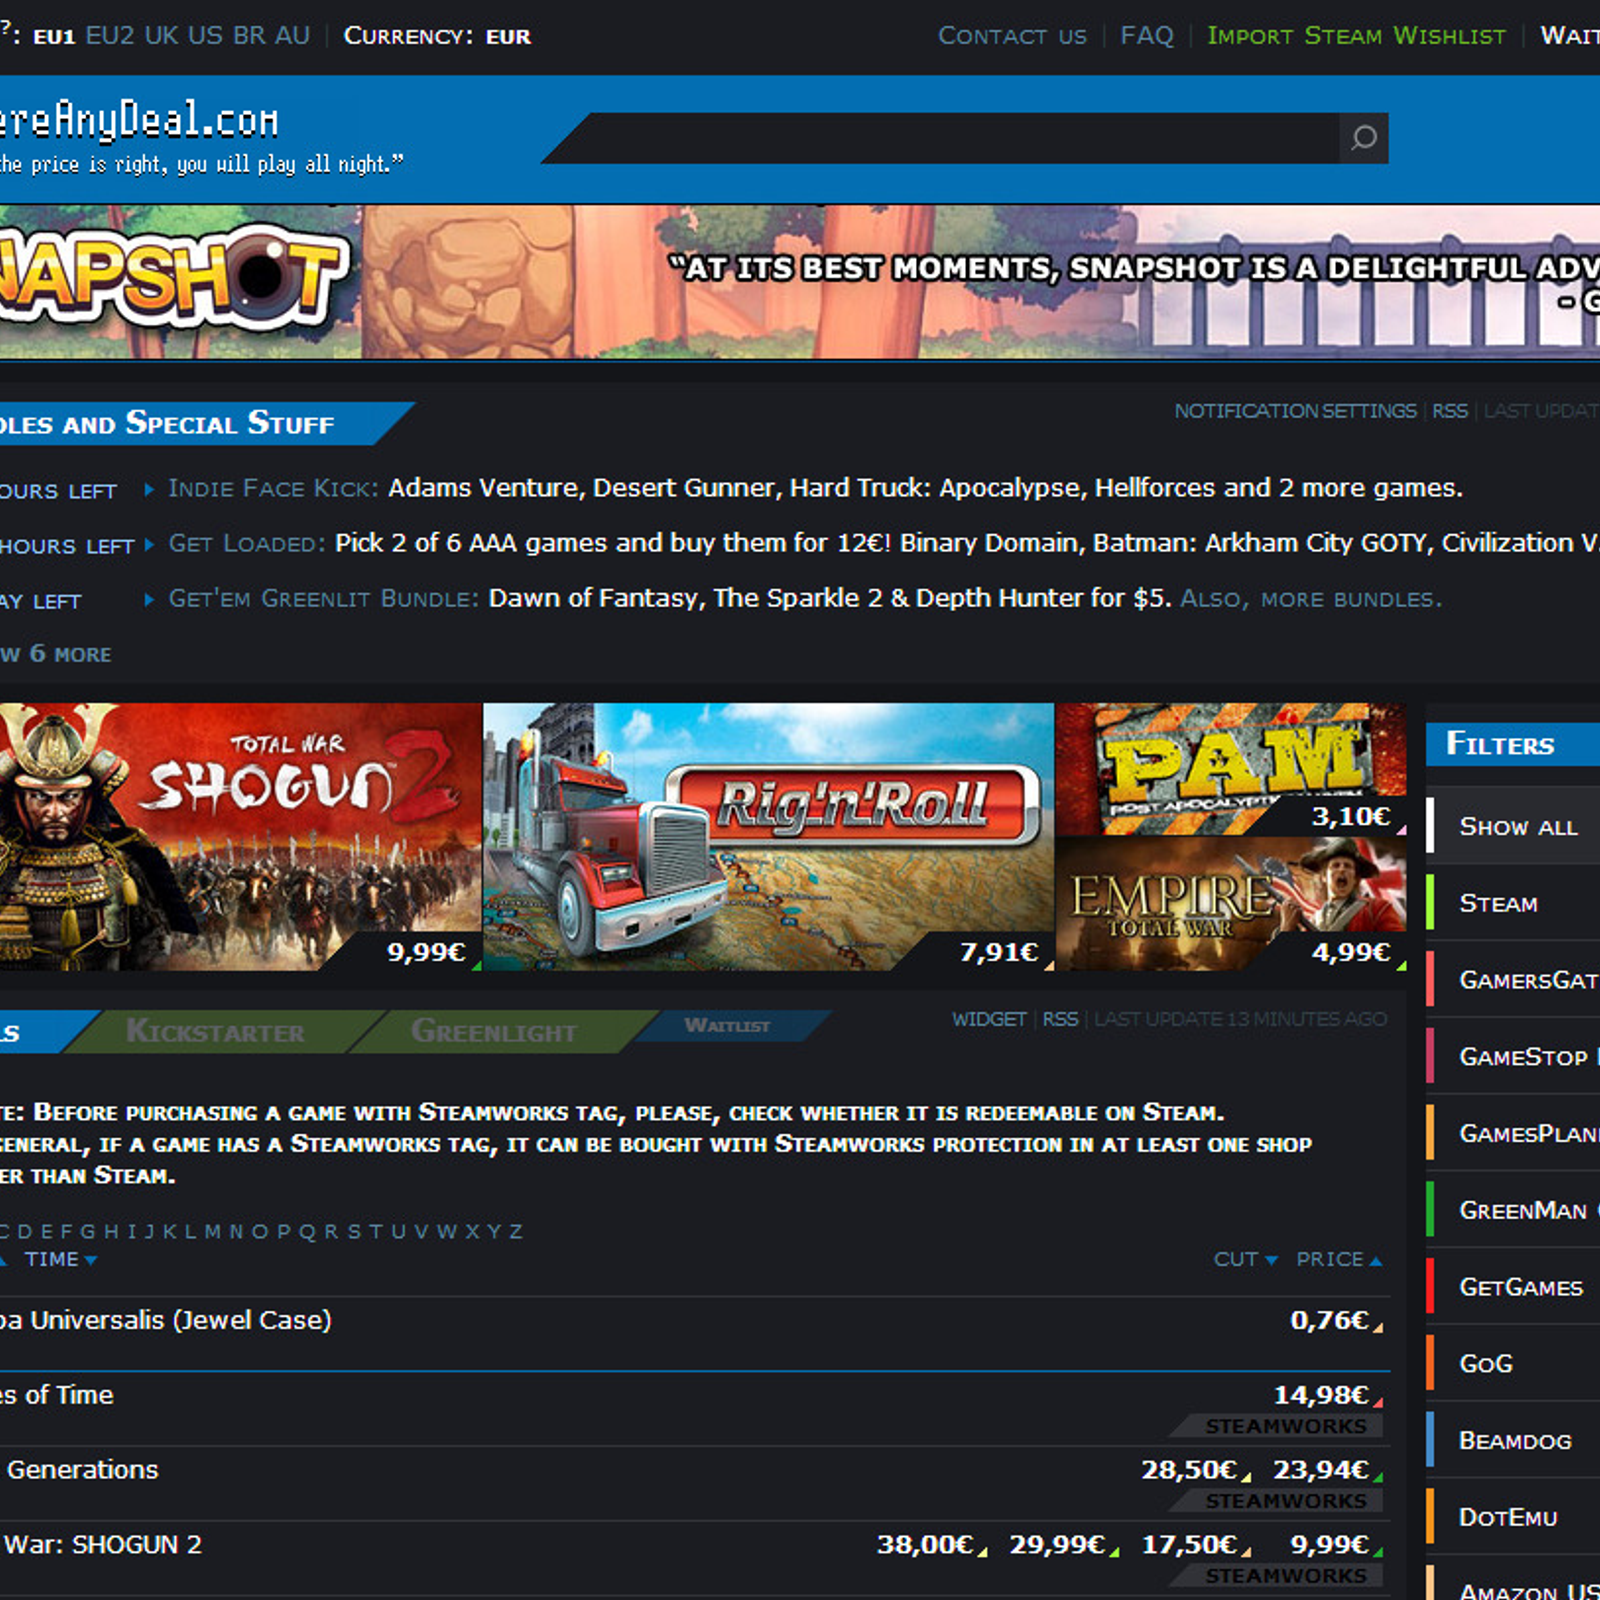Toggle the DotEmu store filter
Viewport: 1600px width, 1600px height.
1514,1517
